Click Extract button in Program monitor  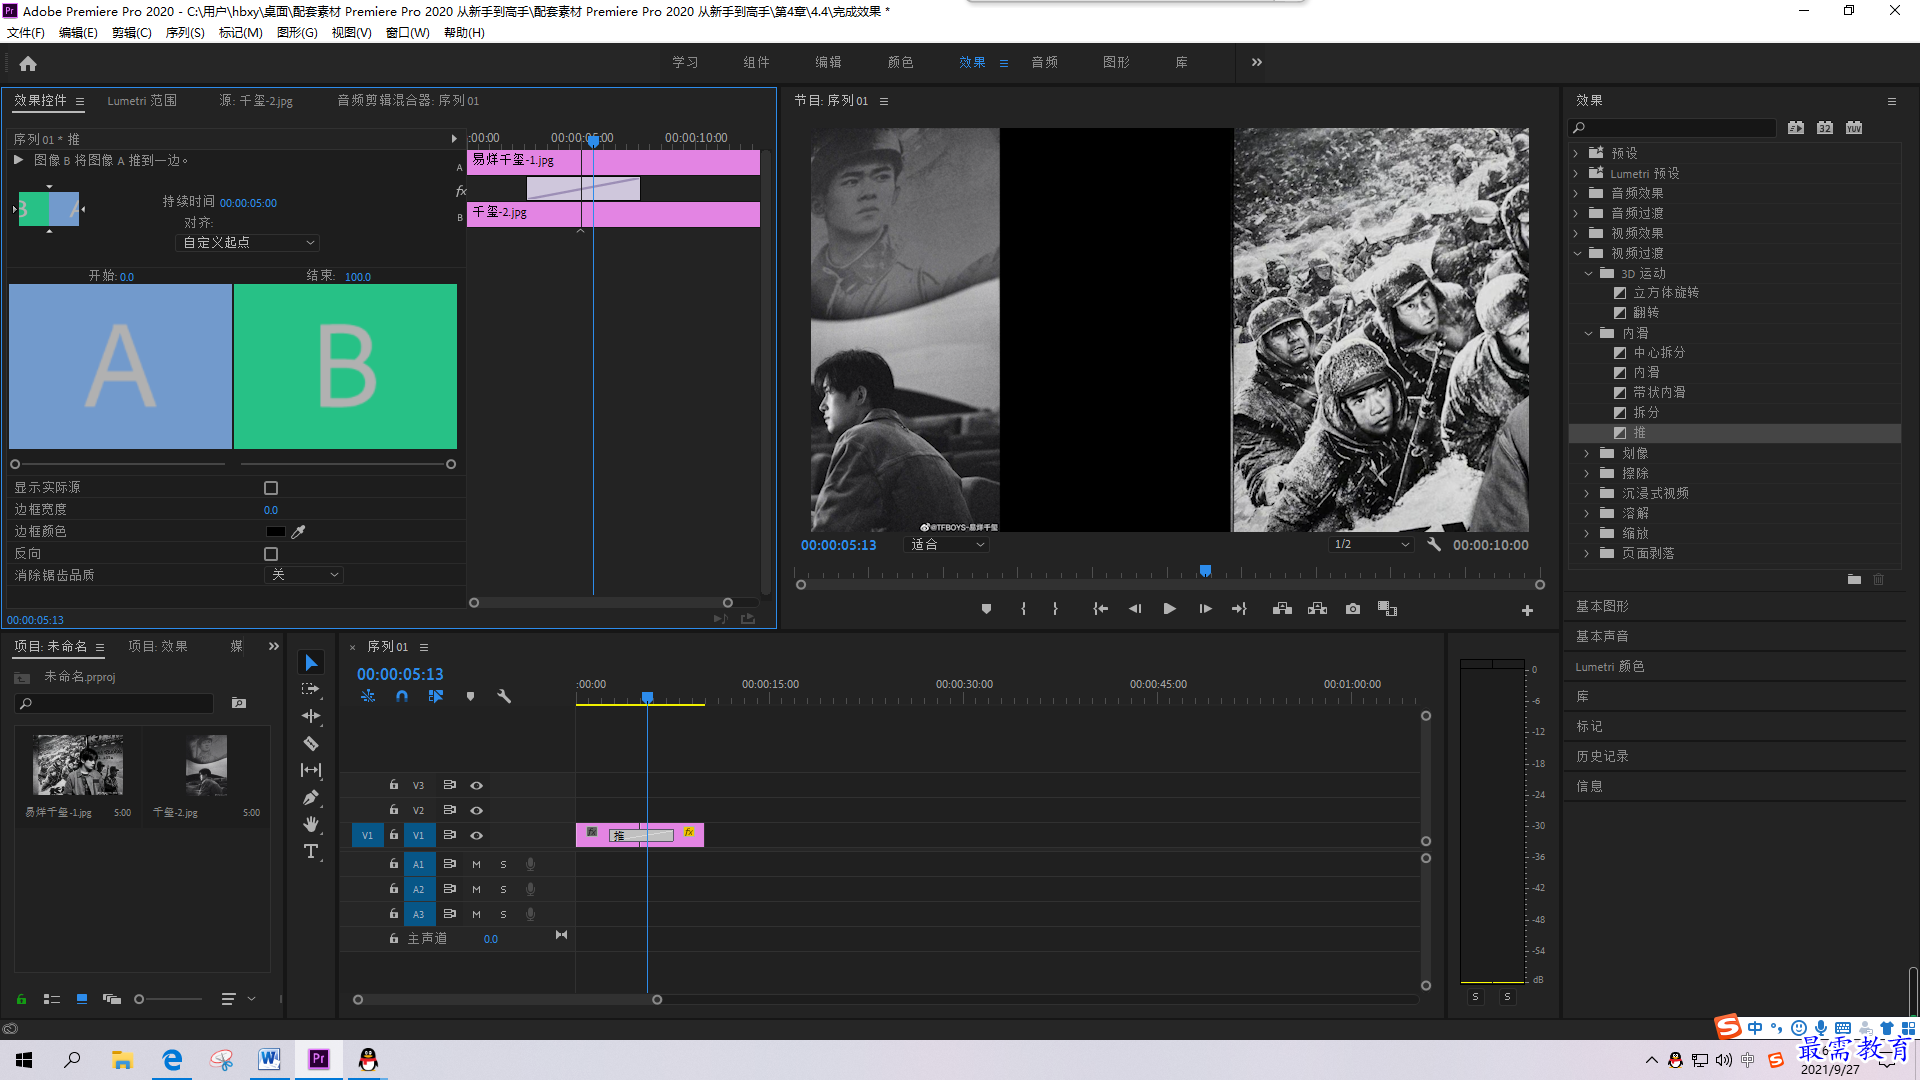pos(1317,609)
